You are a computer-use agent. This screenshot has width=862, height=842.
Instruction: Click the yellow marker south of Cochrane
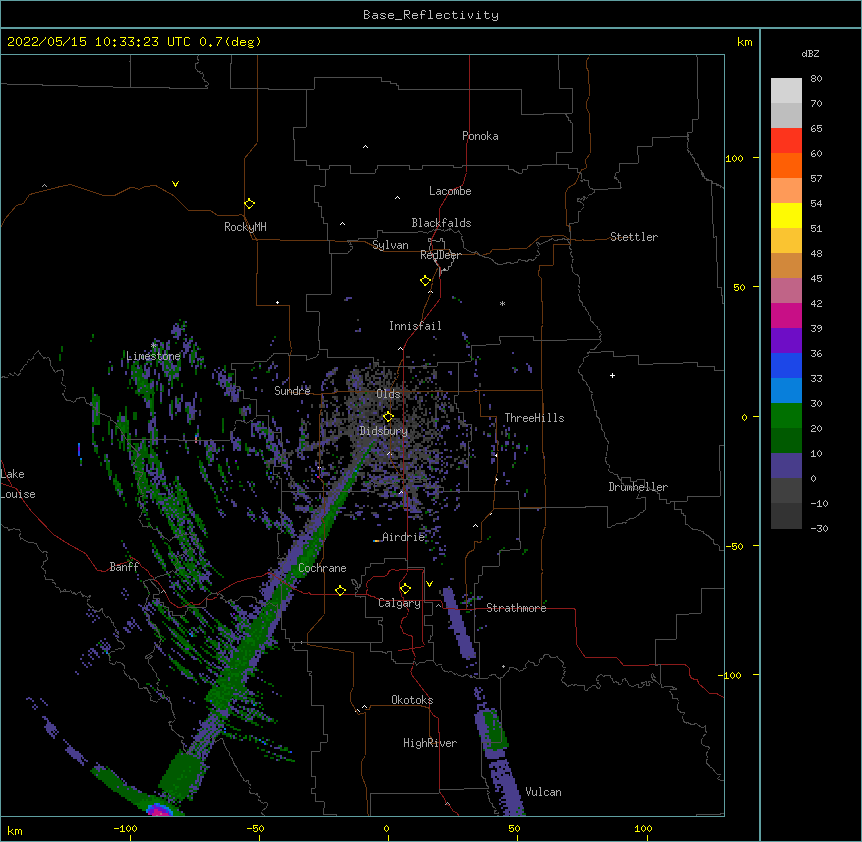tap(340, 590)
